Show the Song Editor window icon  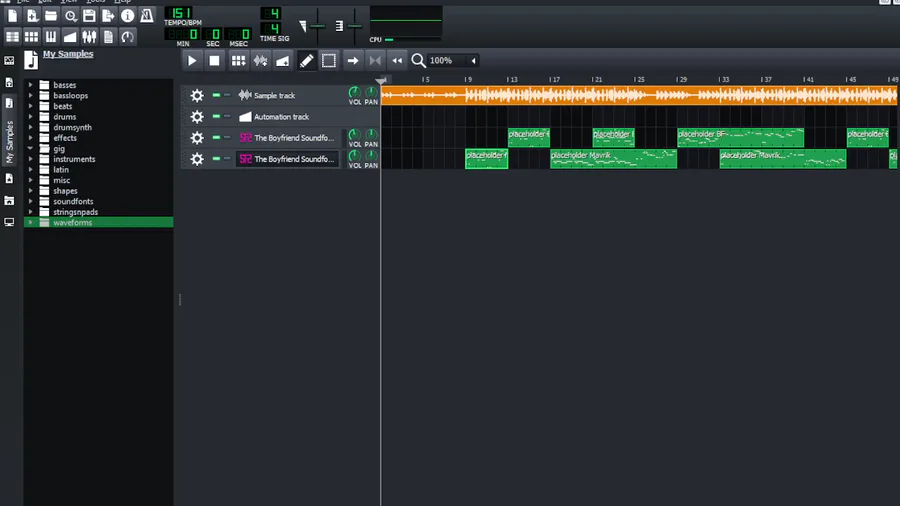[13, 37]
